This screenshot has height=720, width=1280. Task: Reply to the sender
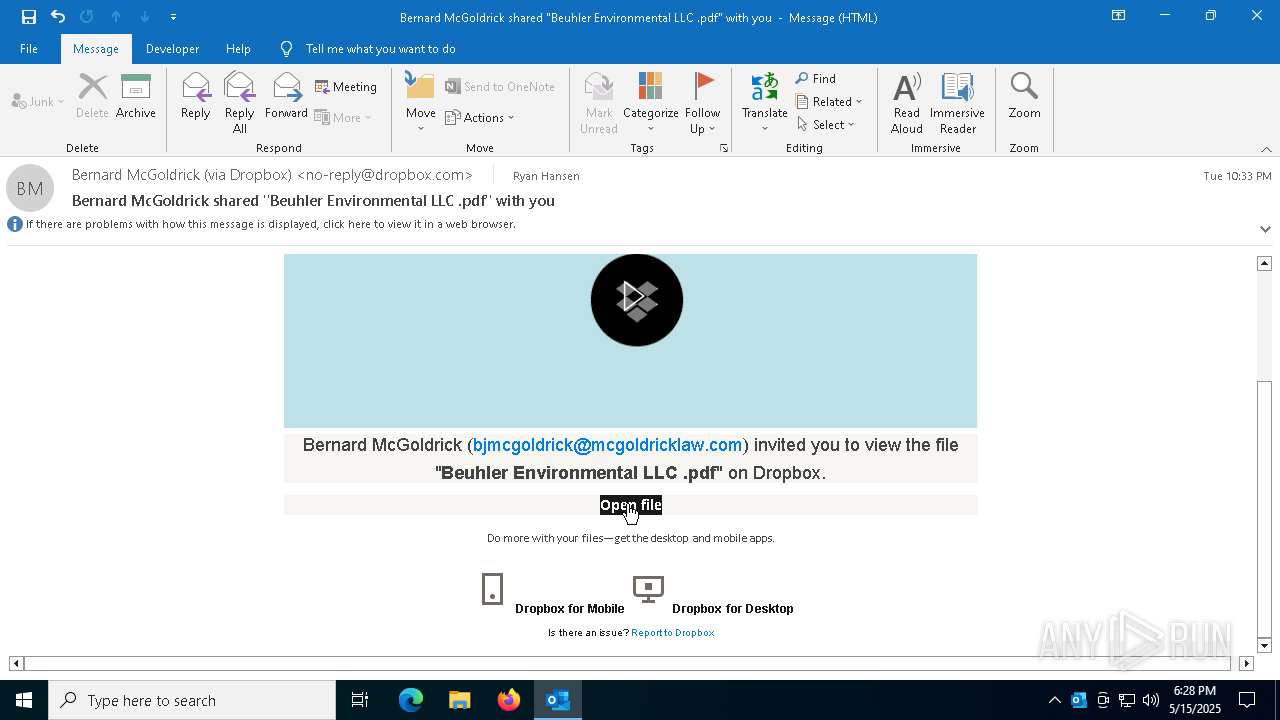coord(196,96)
